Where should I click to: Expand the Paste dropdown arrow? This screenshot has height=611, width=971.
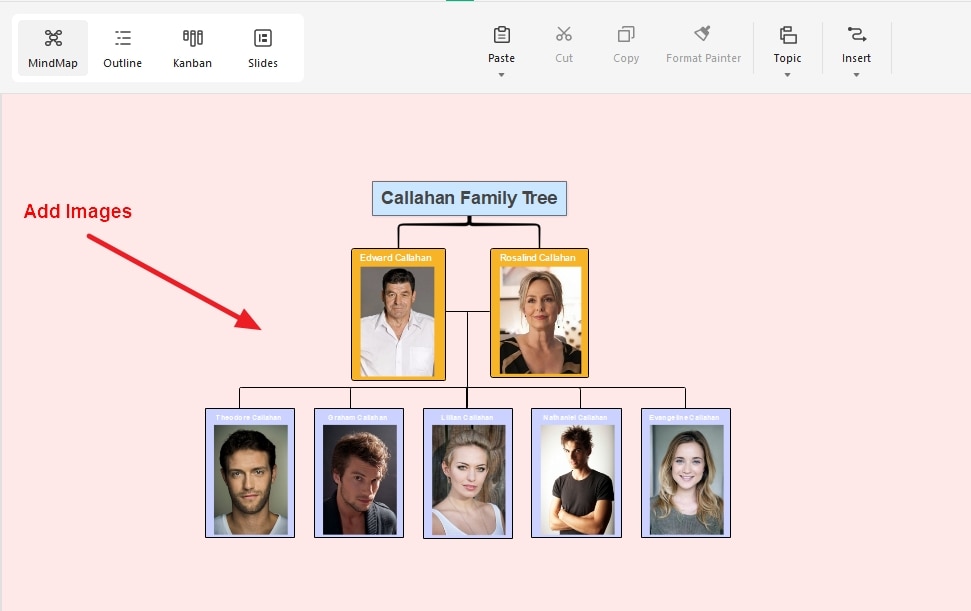(x=502, y=75)
